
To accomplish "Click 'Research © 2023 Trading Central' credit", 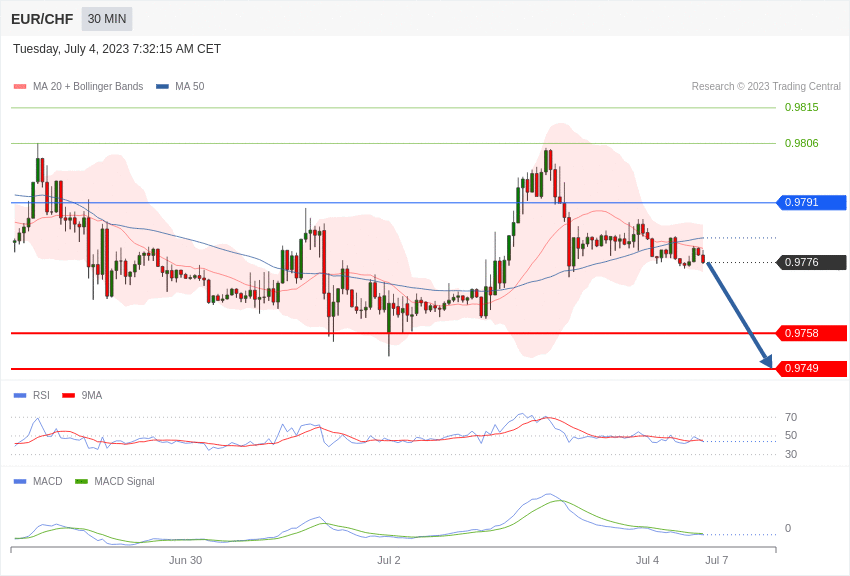I will (x=766, y=87).
